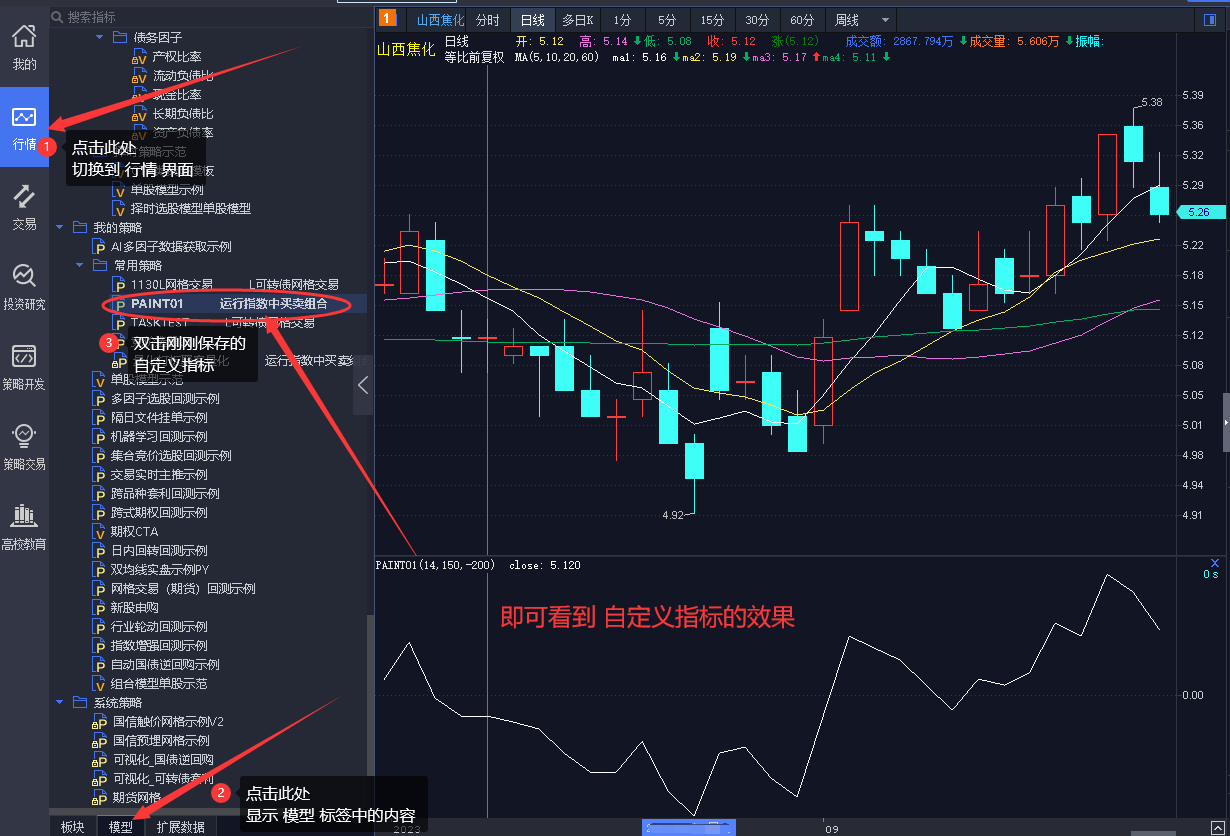This screenshot has width=1230, height=836.
Task: Open 策略交易 lightbulb sidebar icon
Action: pyautogui.click(x=24, y=447)
